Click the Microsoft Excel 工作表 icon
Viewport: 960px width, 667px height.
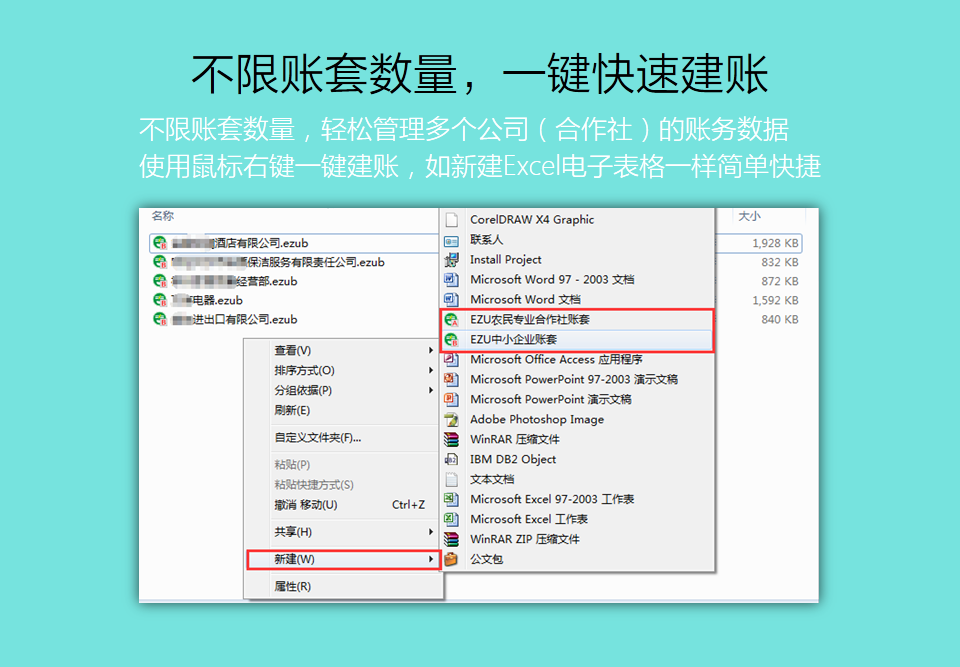pyautogui.click(x=452, y=519)
